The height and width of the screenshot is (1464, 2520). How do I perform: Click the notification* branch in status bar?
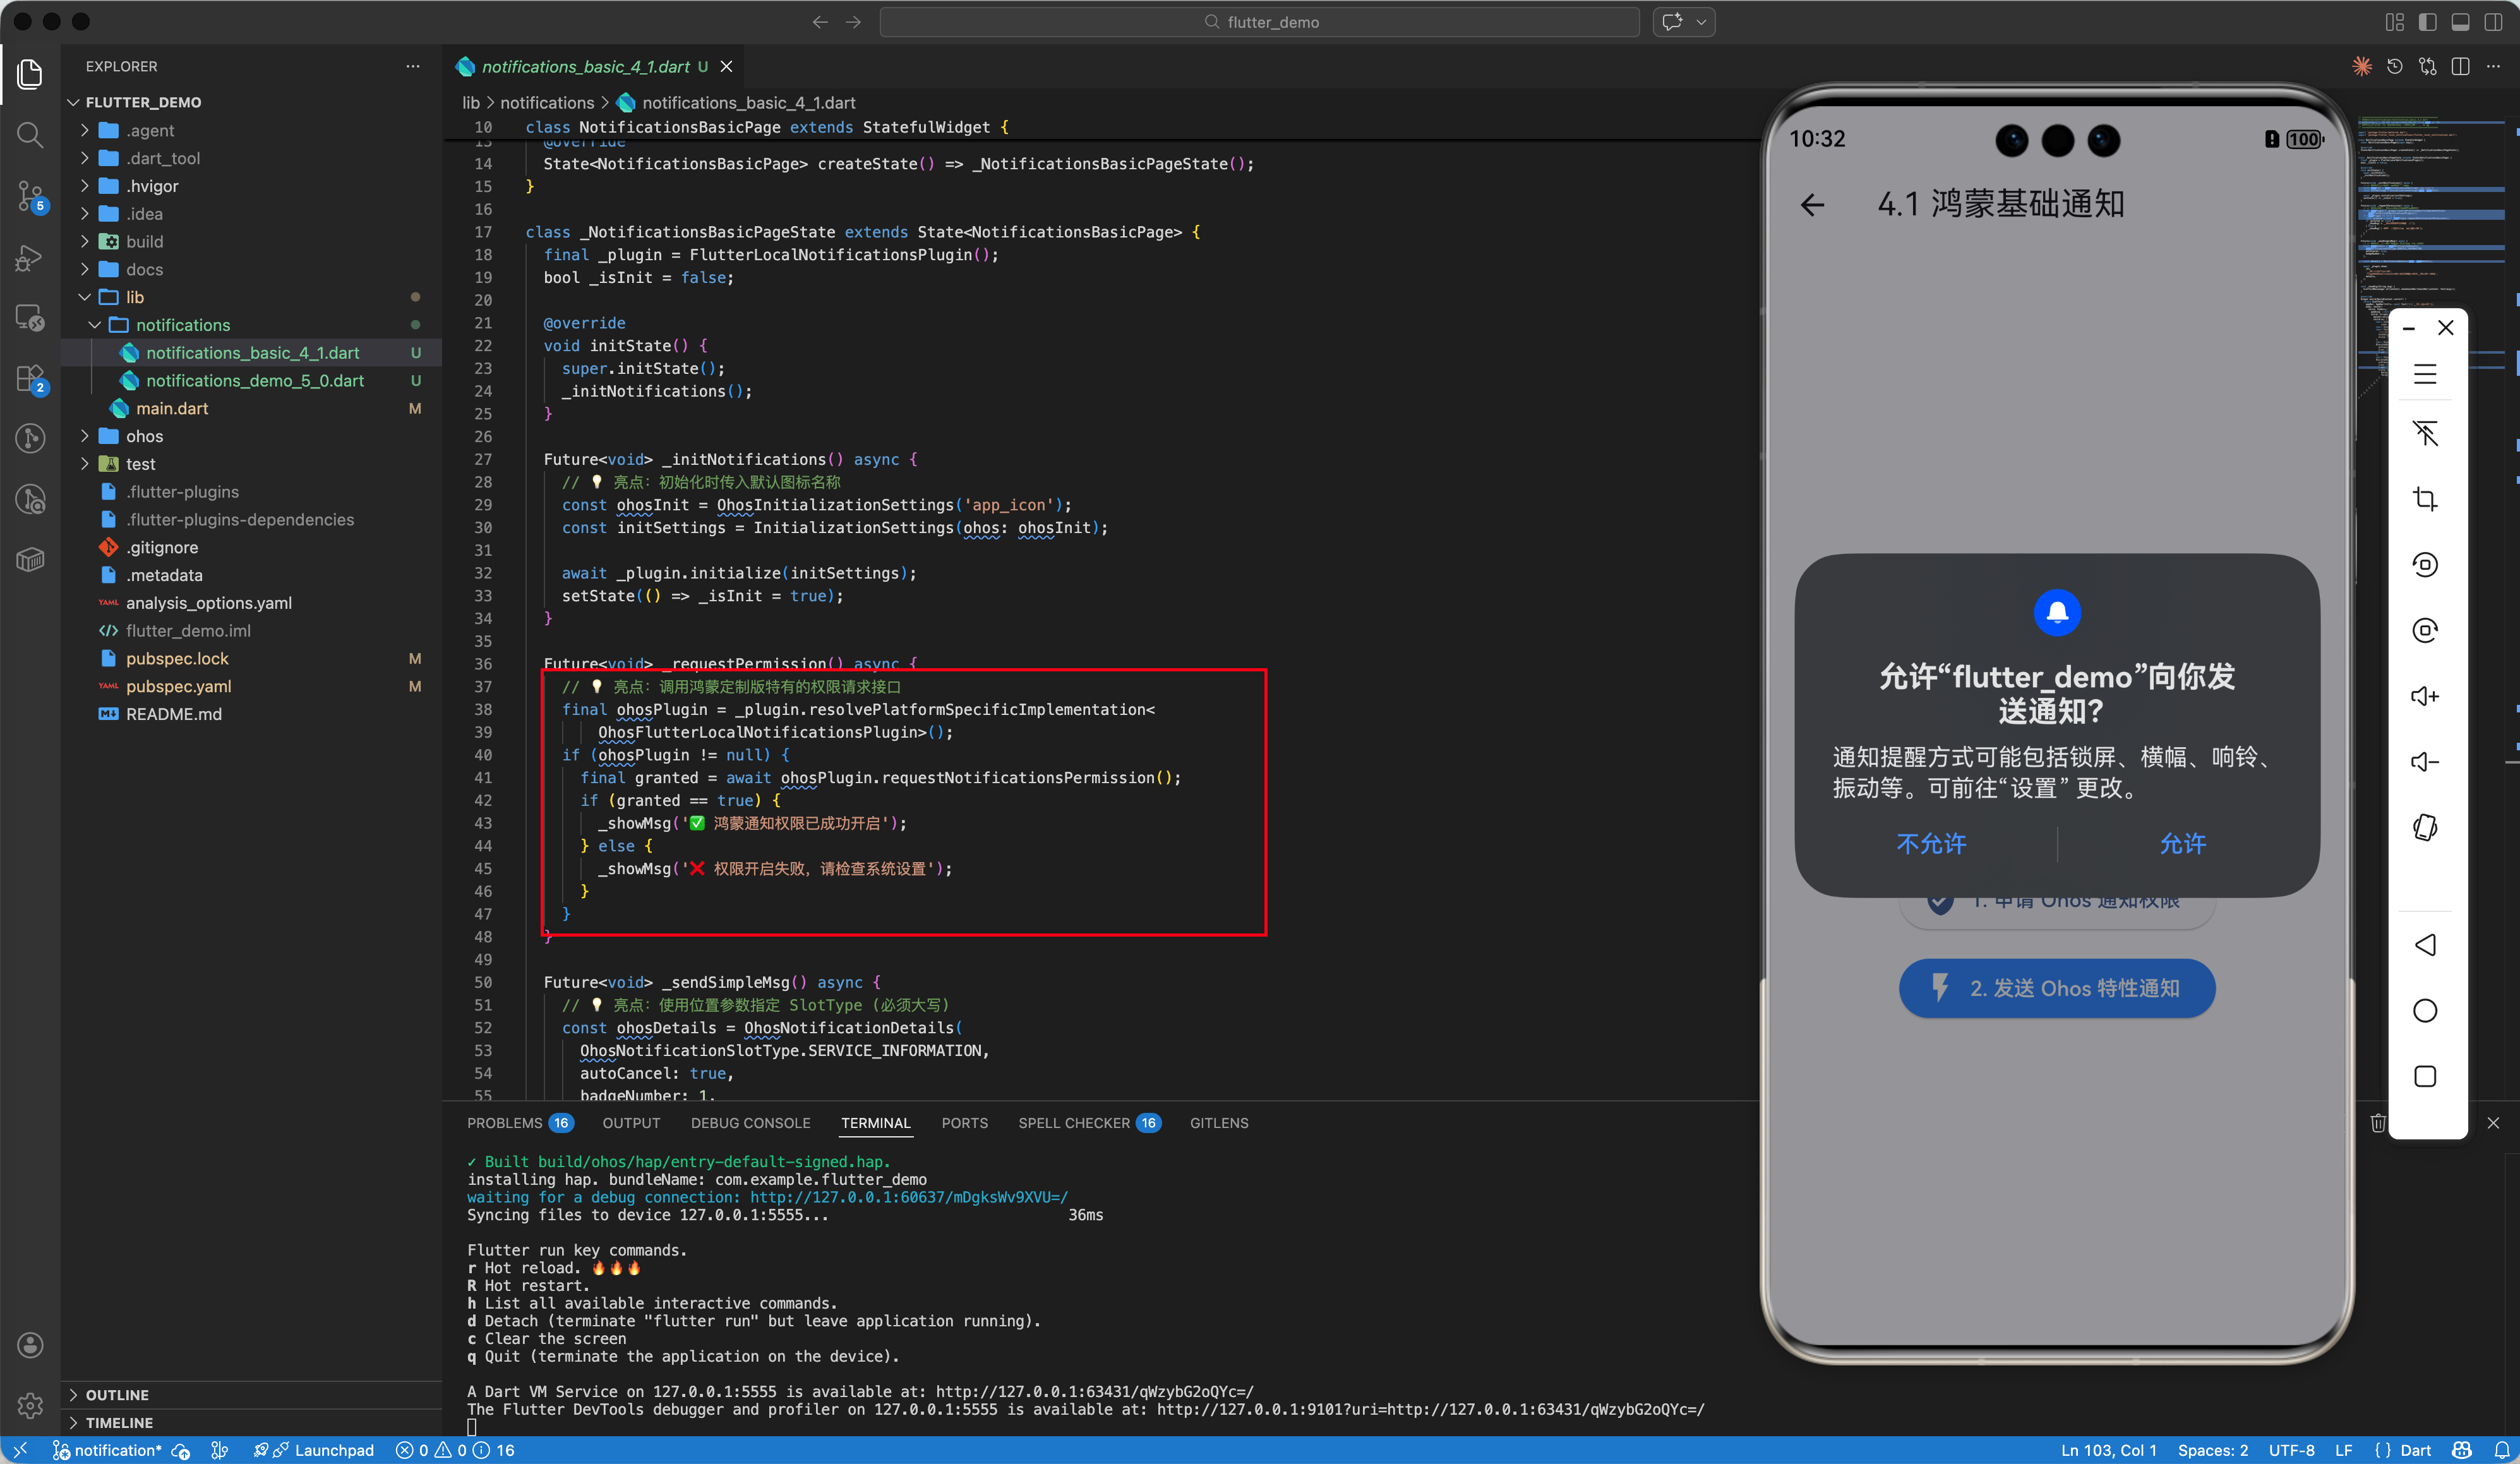pos(107,1450)
